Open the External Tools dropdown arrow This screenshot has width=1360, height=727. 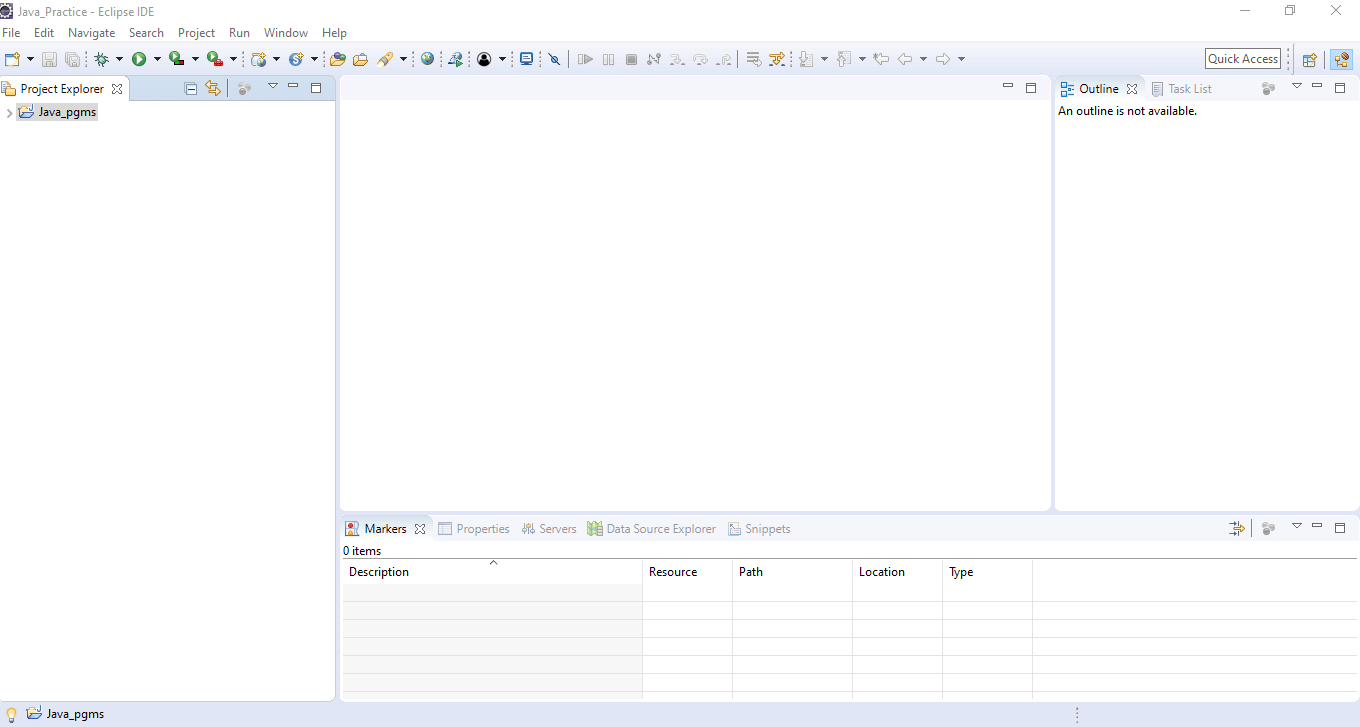coord(233,60)
